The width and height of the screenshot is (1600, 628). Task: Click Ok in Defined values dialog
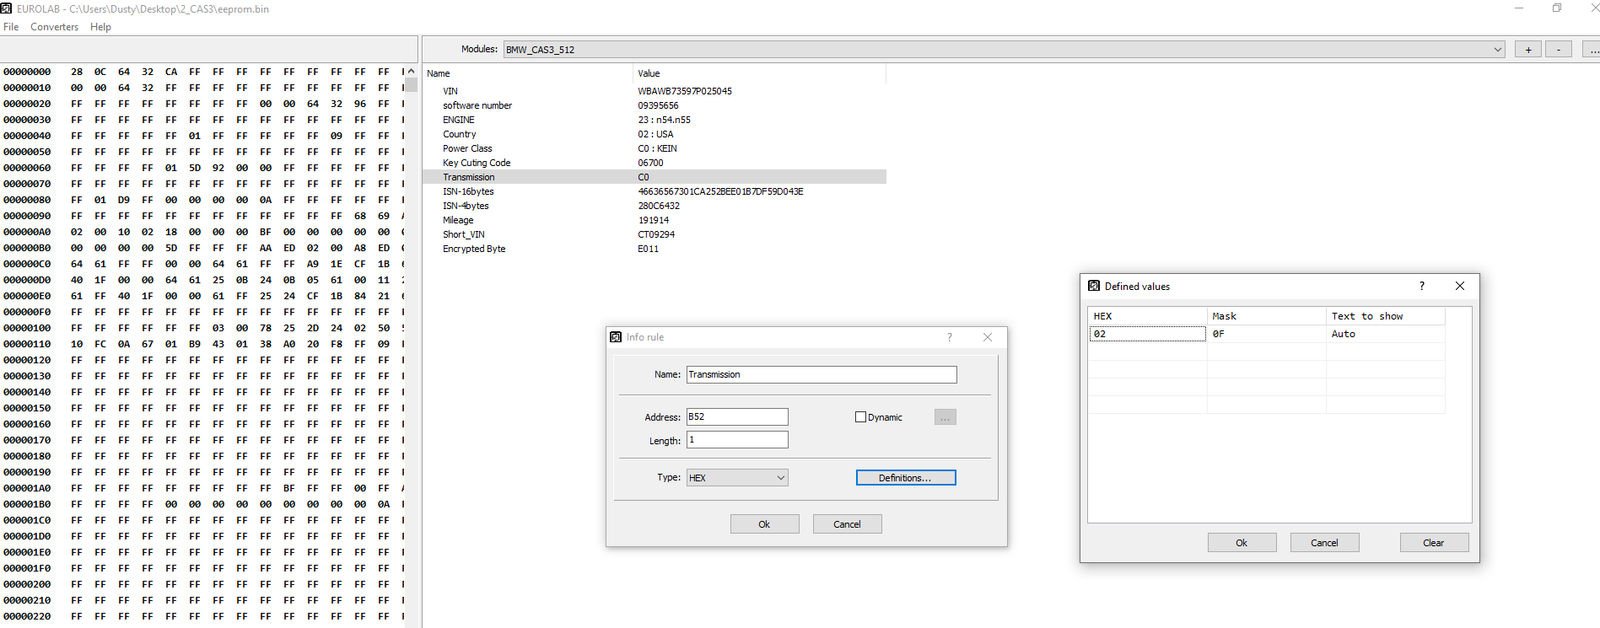point(1242,543)
